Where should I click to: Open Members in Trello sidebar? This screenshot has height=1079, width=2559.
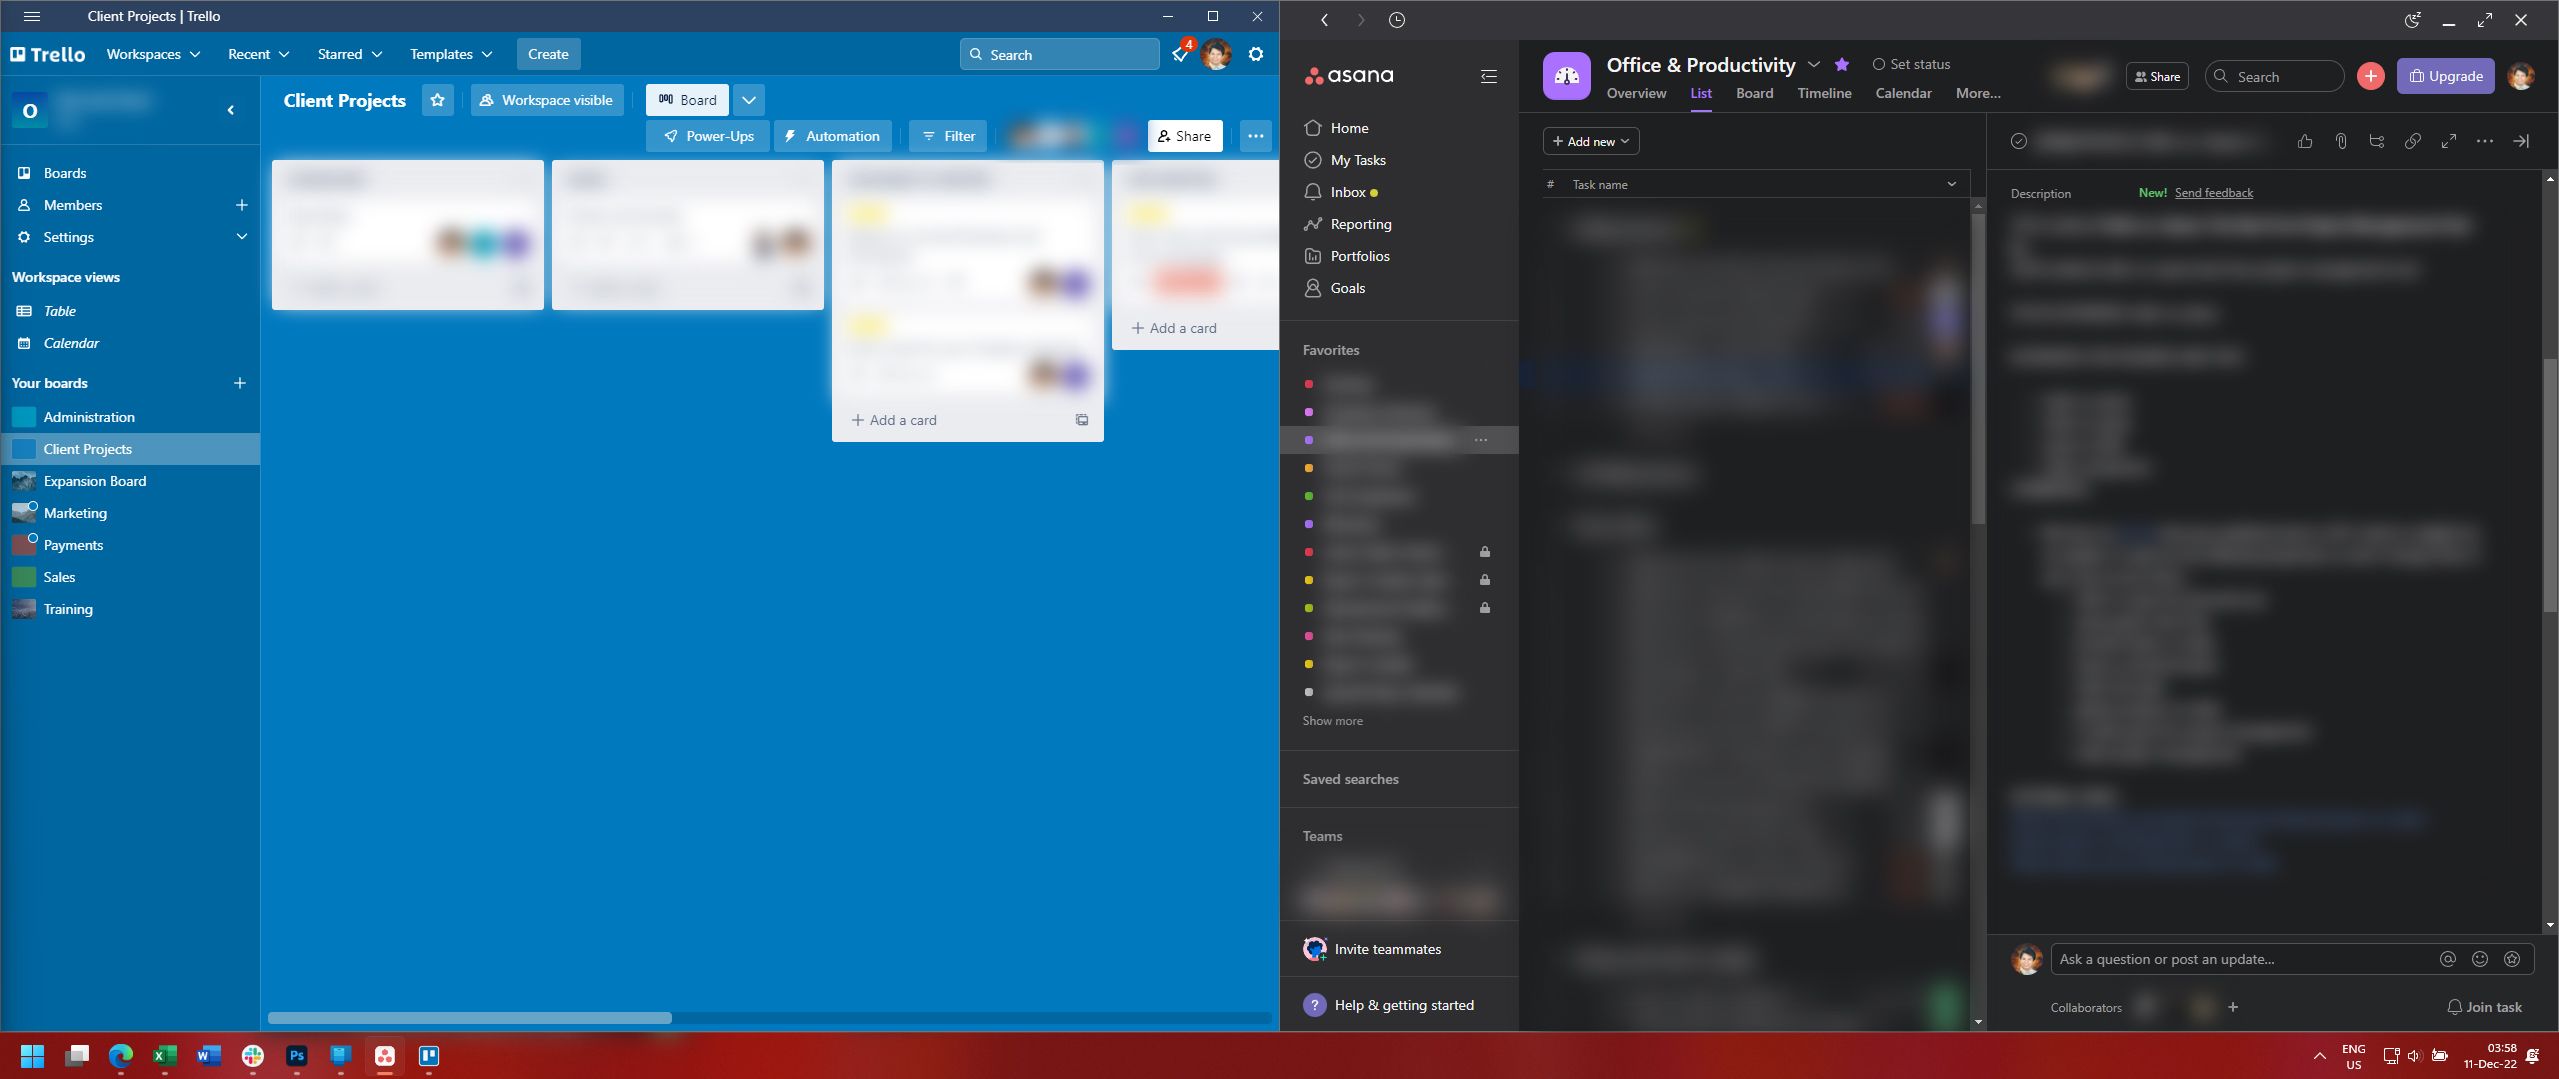[73, 205]
